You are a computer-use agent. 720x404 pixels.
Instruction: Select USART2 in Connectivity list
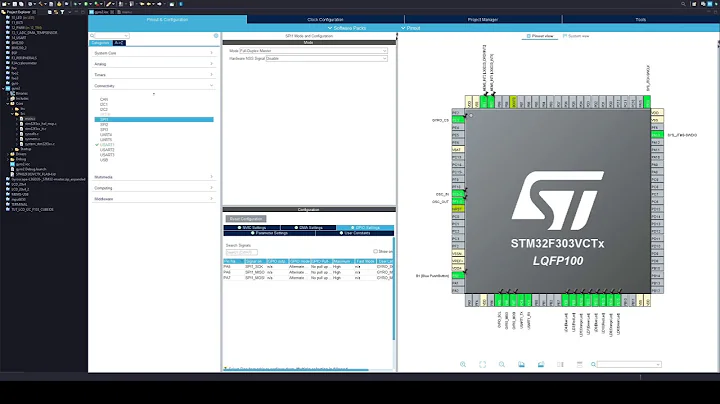click(x=107, y=150)
